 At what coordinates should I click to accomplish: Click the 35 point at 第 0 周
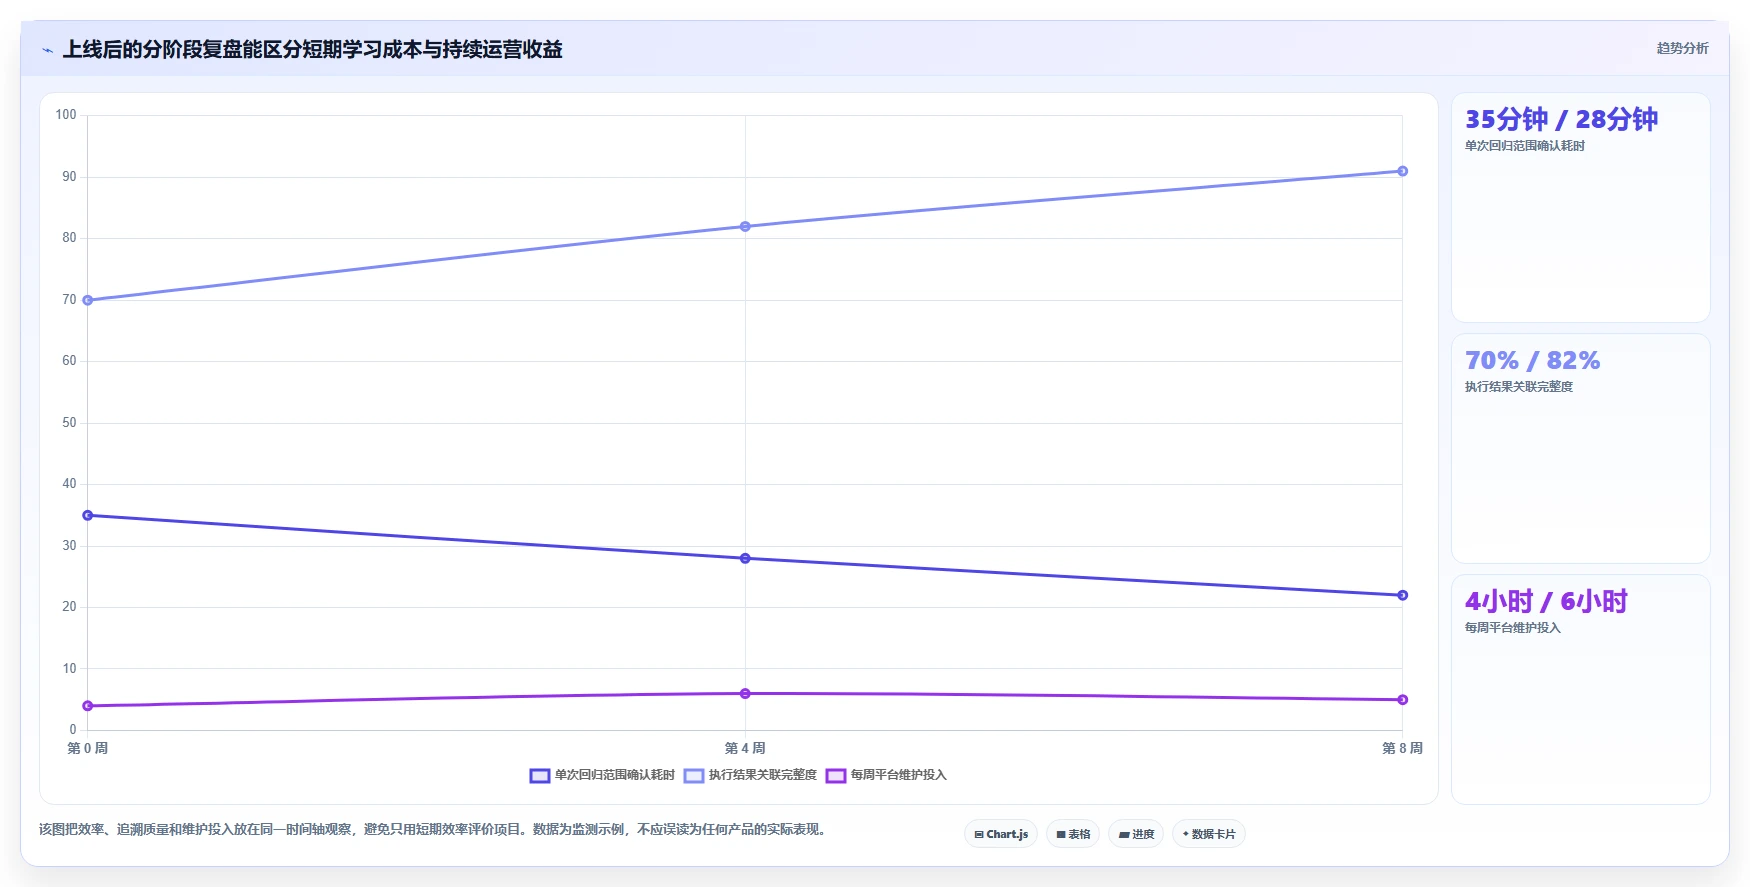click(x=88, y=515)
